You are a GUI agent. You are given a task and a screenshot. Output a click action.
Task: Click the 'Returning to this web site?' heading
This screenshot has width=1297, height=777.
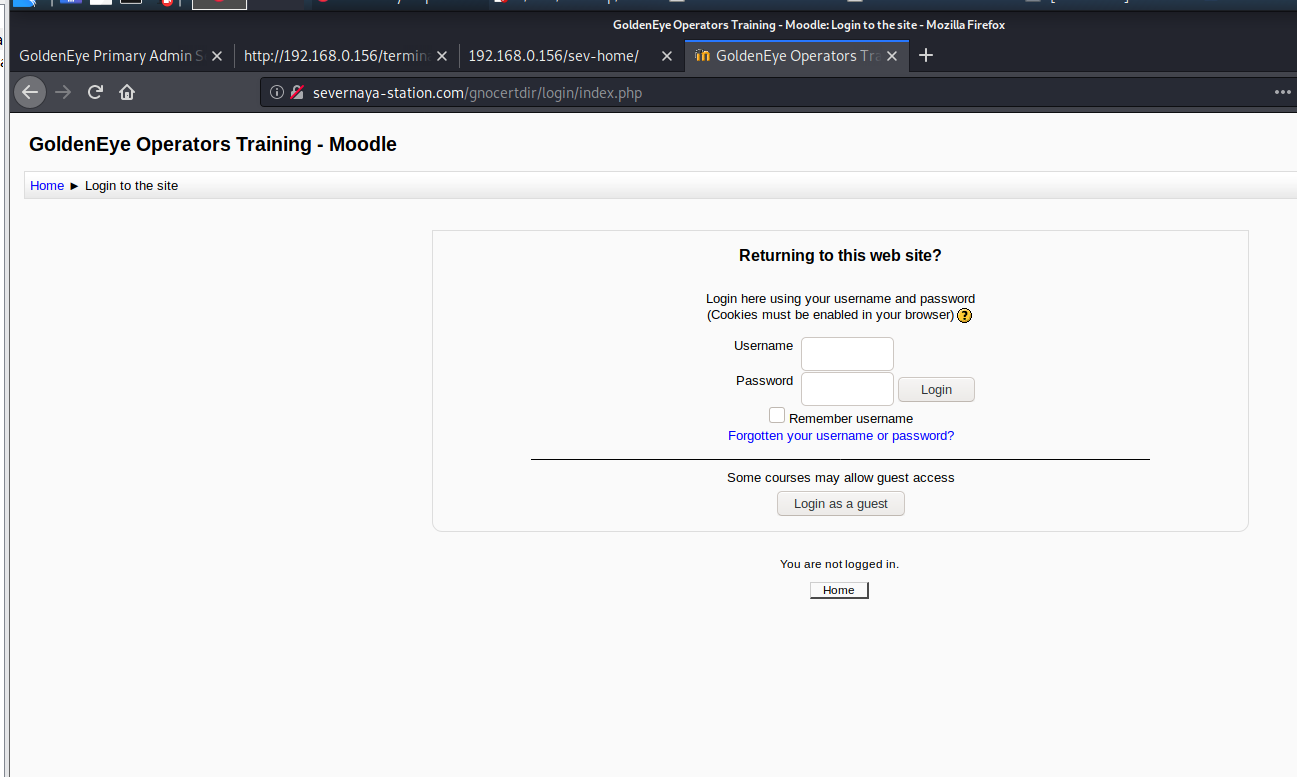(x=840, y=256)
